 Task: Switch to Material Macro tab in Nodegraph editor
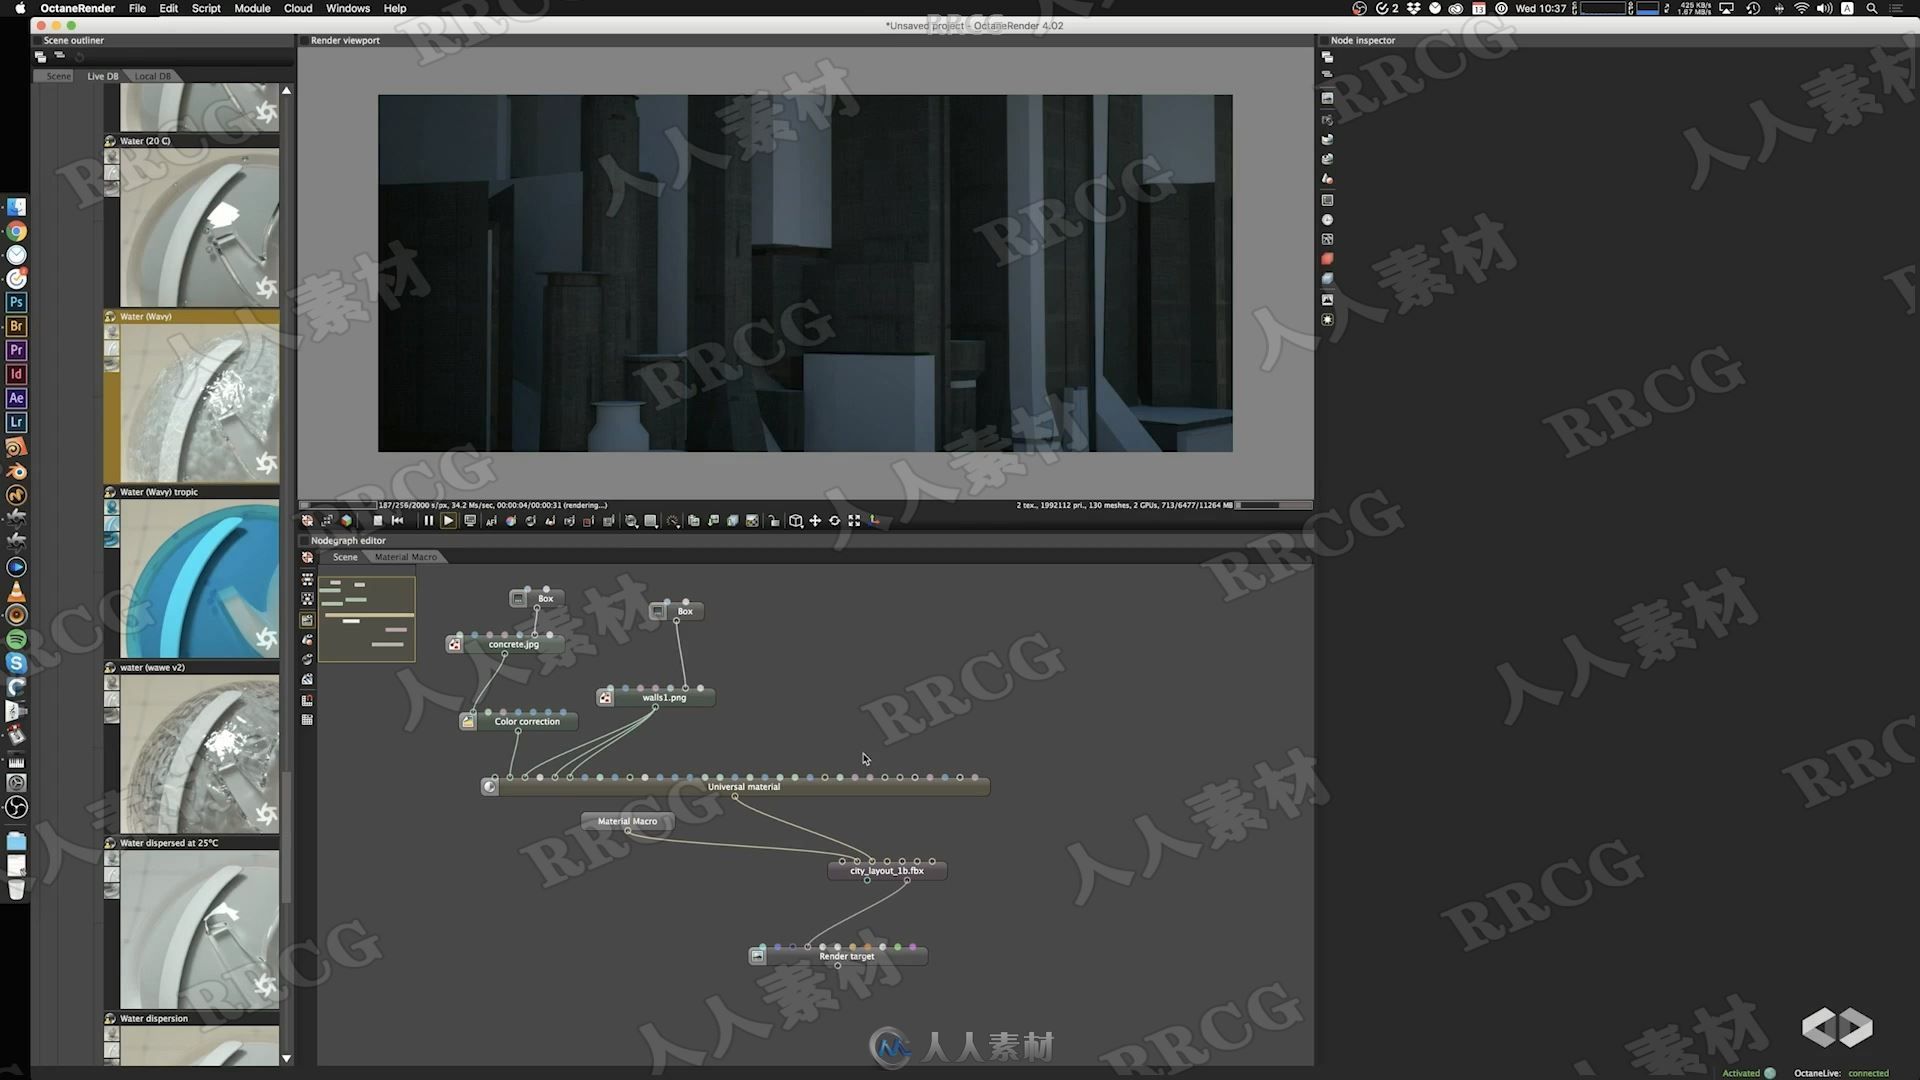406,557
